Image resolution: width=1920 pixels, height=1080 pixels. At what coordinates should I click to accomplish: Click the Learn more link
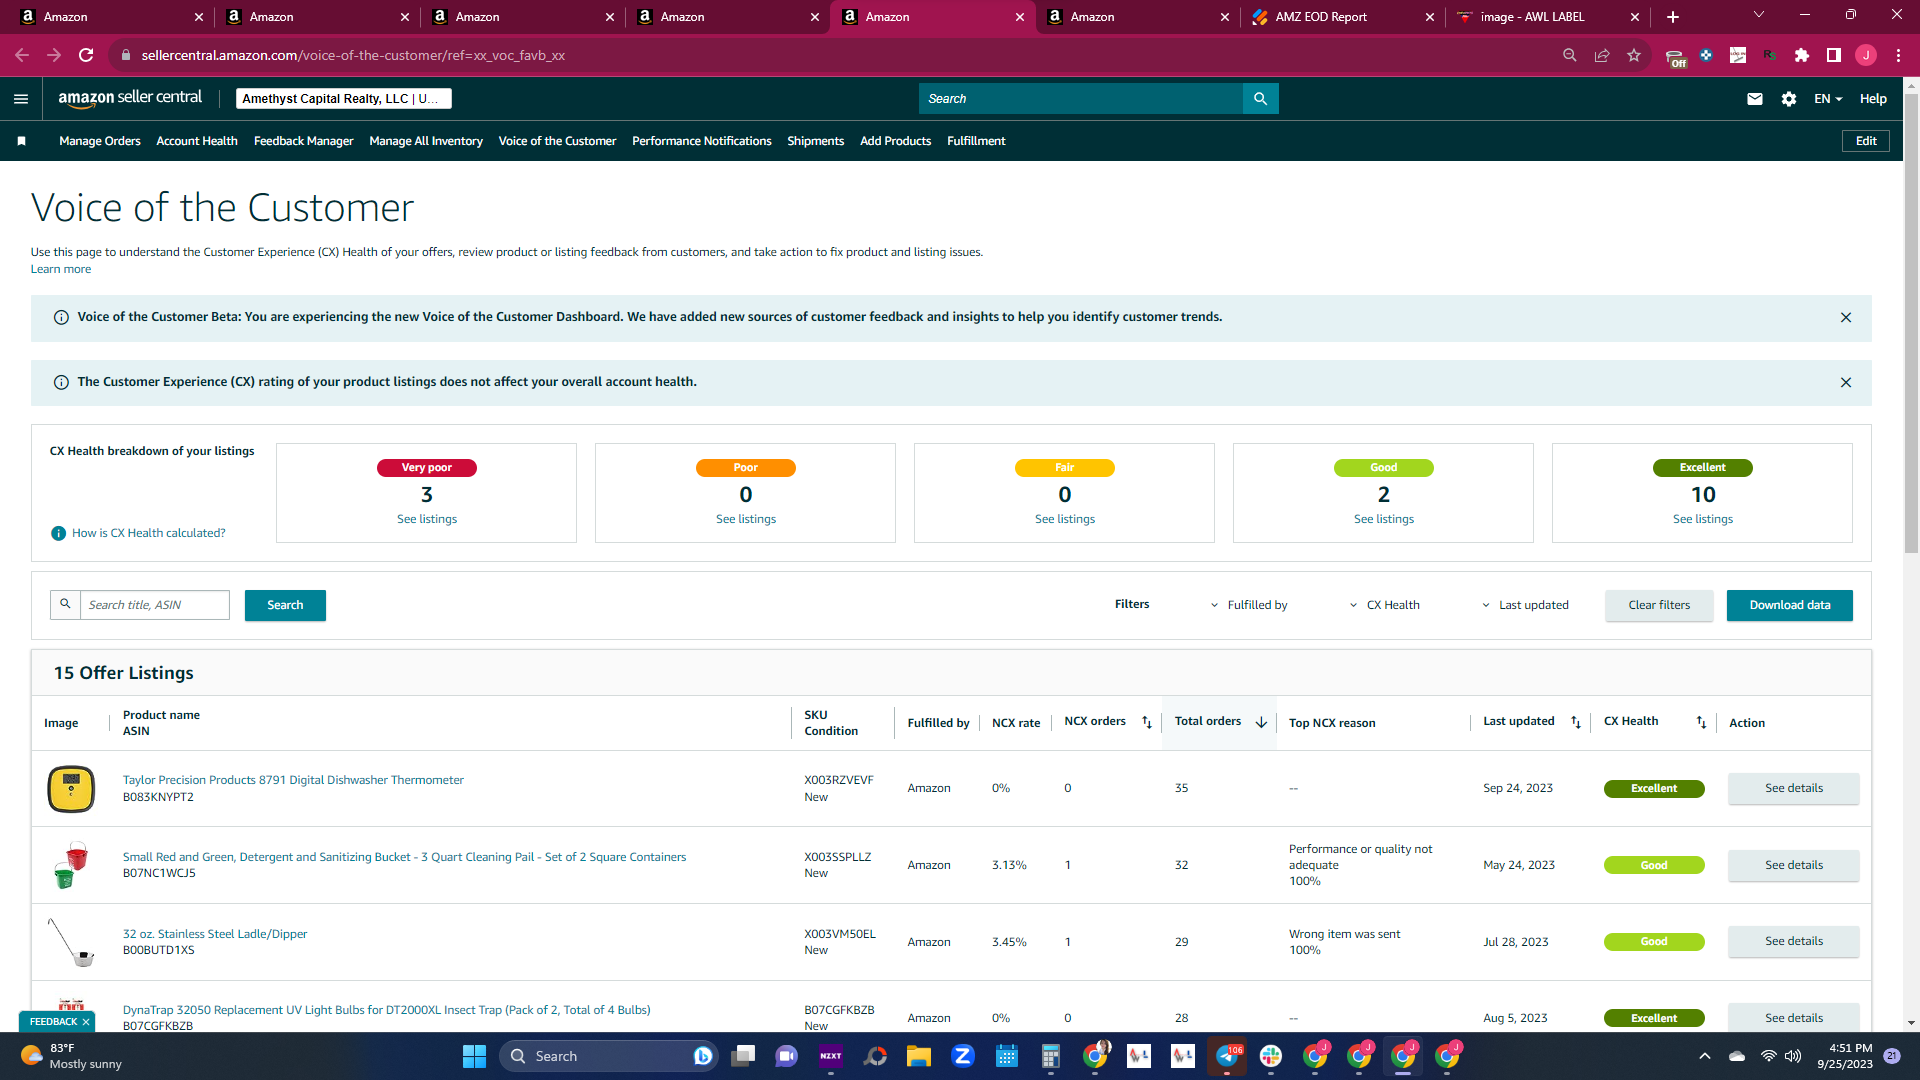(x=61, y=270)
